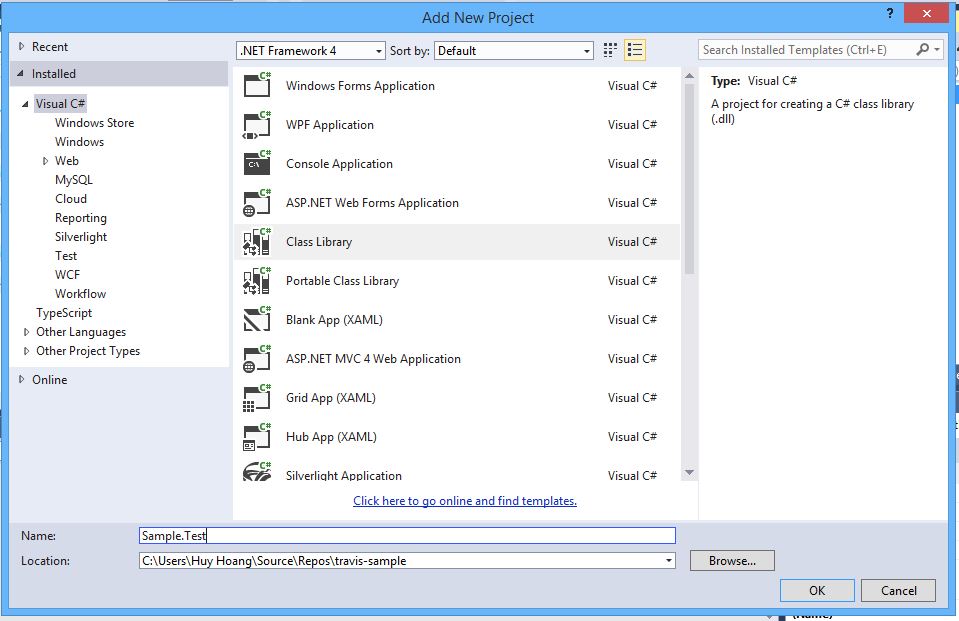Choose the Console Application icon
The height and width of the screenshot is (621, 959).
pyautogui.click(x=257, y=164)
